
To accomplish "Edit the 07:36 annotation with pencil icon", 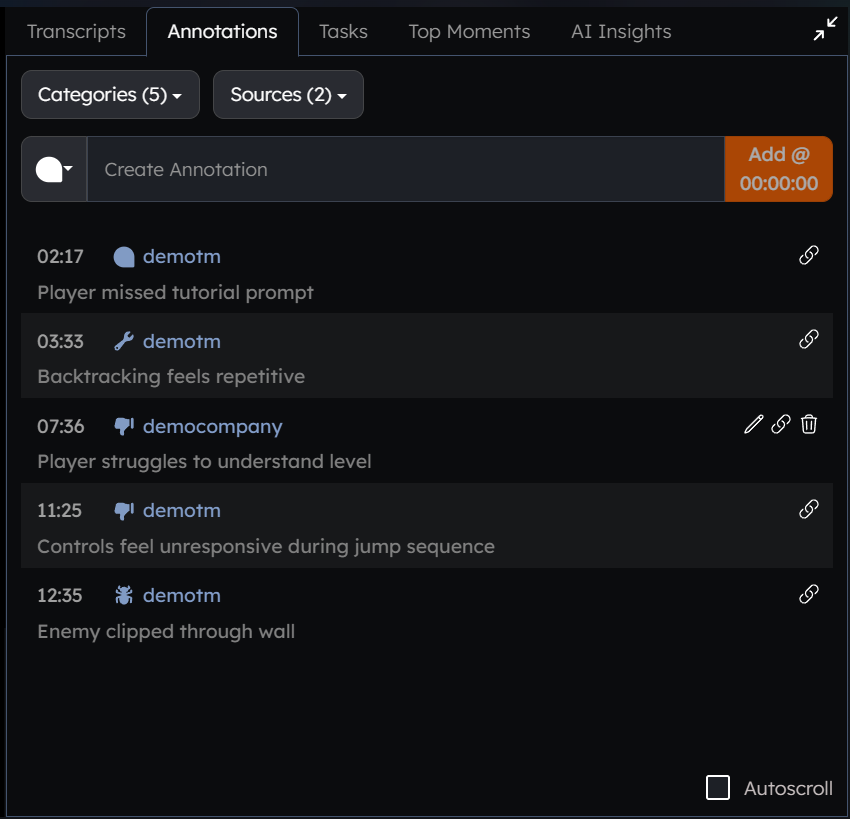I will pyautogui.click(x=753, y=424).
